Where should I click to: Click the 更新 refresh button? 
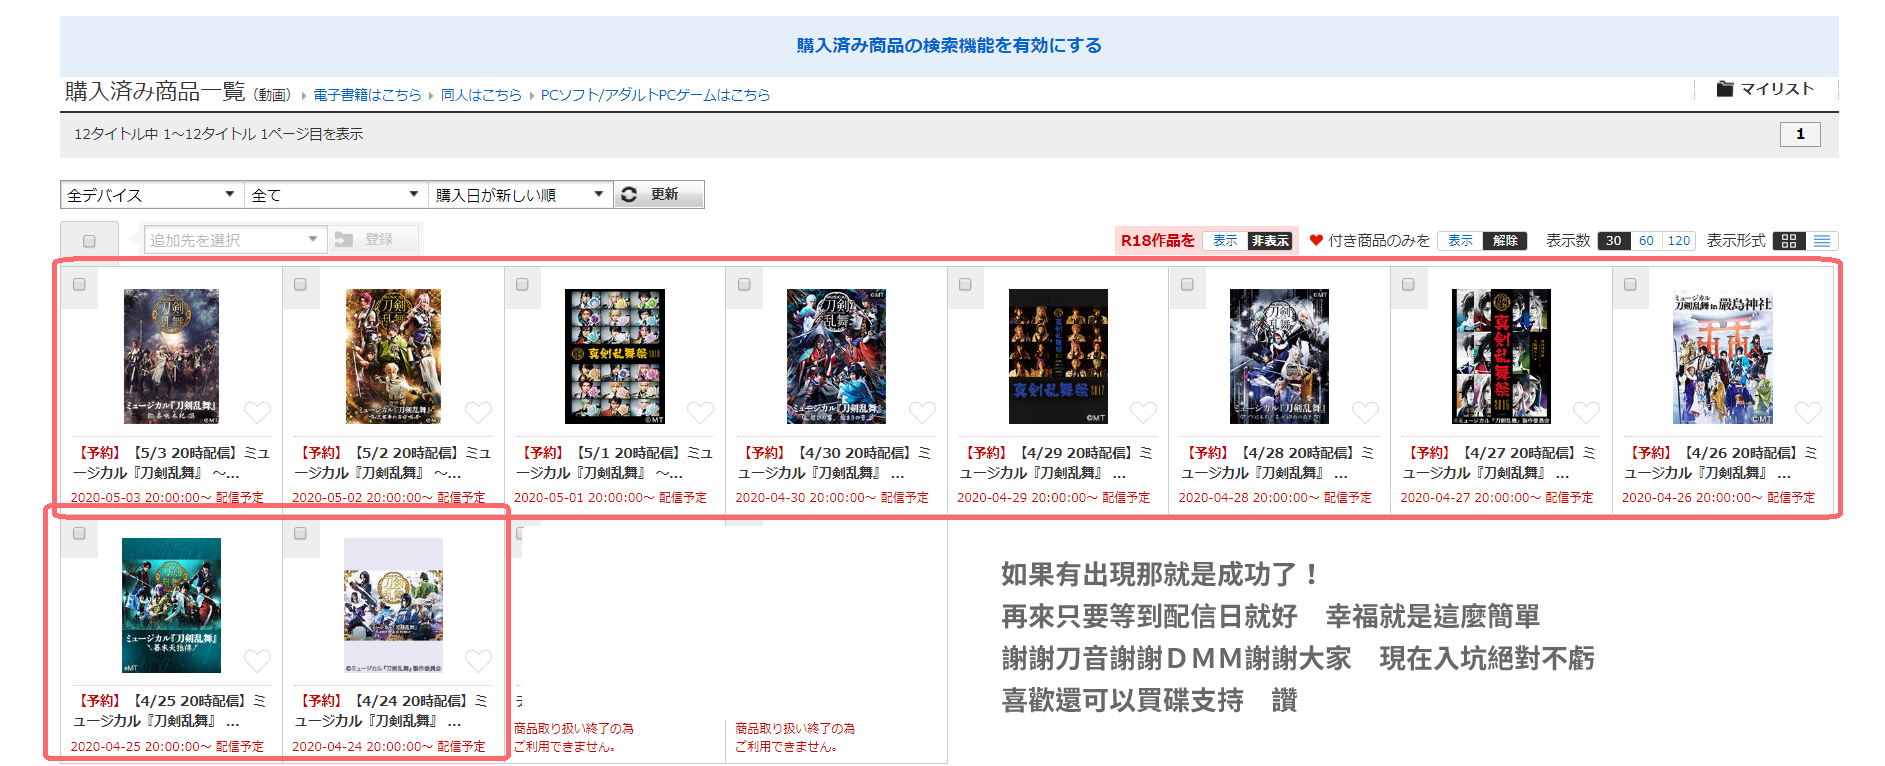coord(659,194)
